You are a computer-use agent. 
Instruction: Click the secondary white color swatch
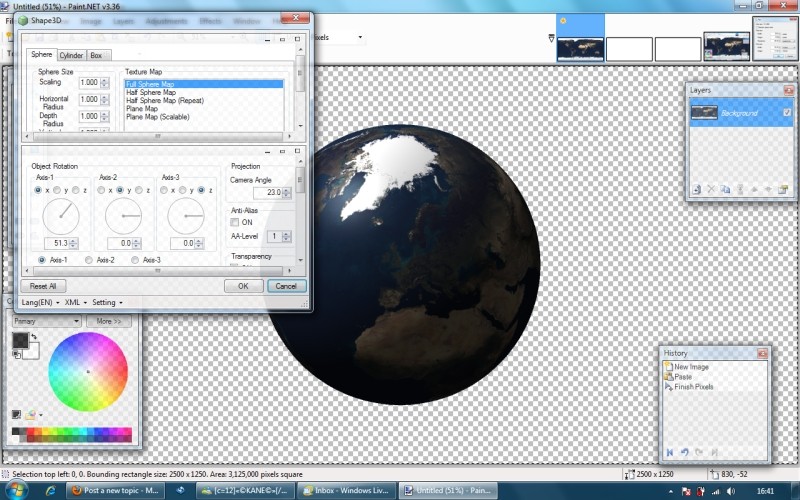(32, 352)
